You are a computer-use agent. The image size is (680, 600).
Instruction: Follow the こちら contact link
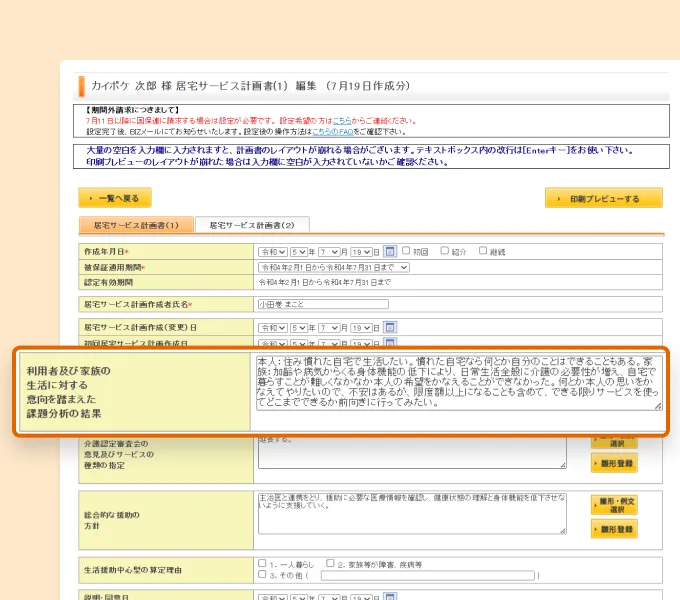tap(342, 121)
